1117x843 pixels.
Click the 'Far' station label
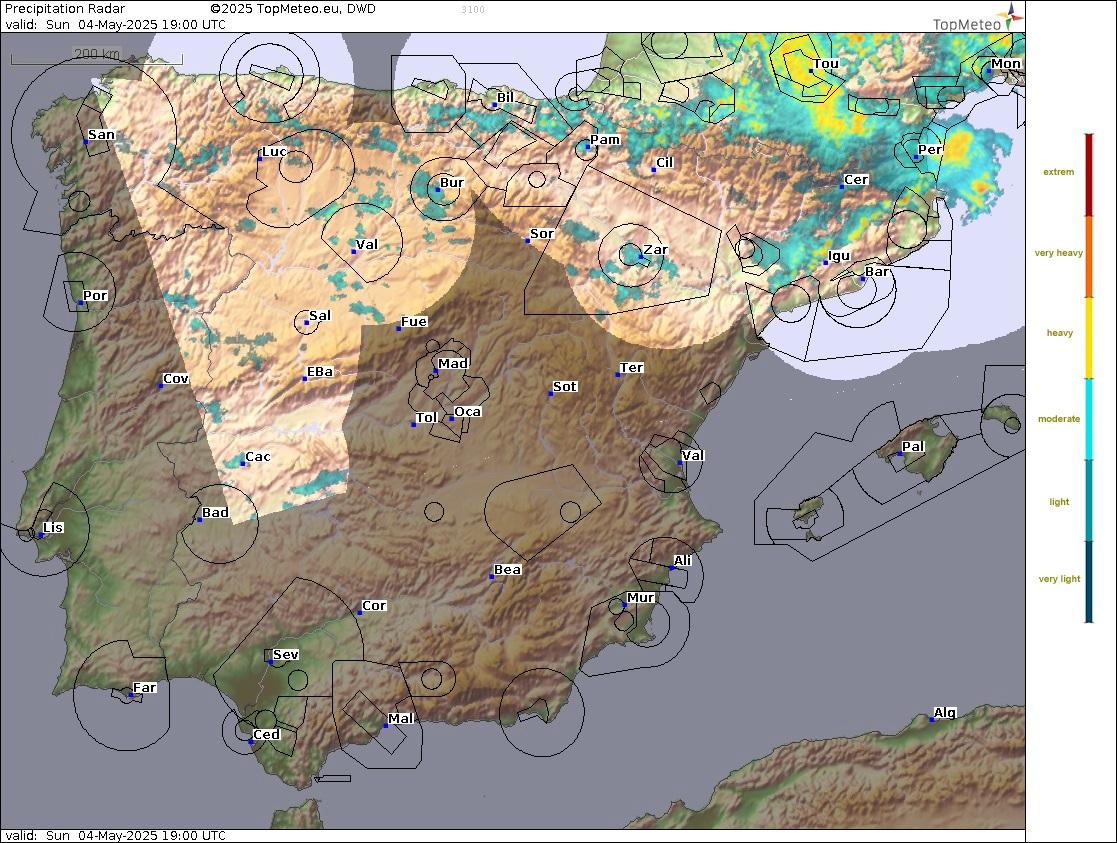(145, 688)
